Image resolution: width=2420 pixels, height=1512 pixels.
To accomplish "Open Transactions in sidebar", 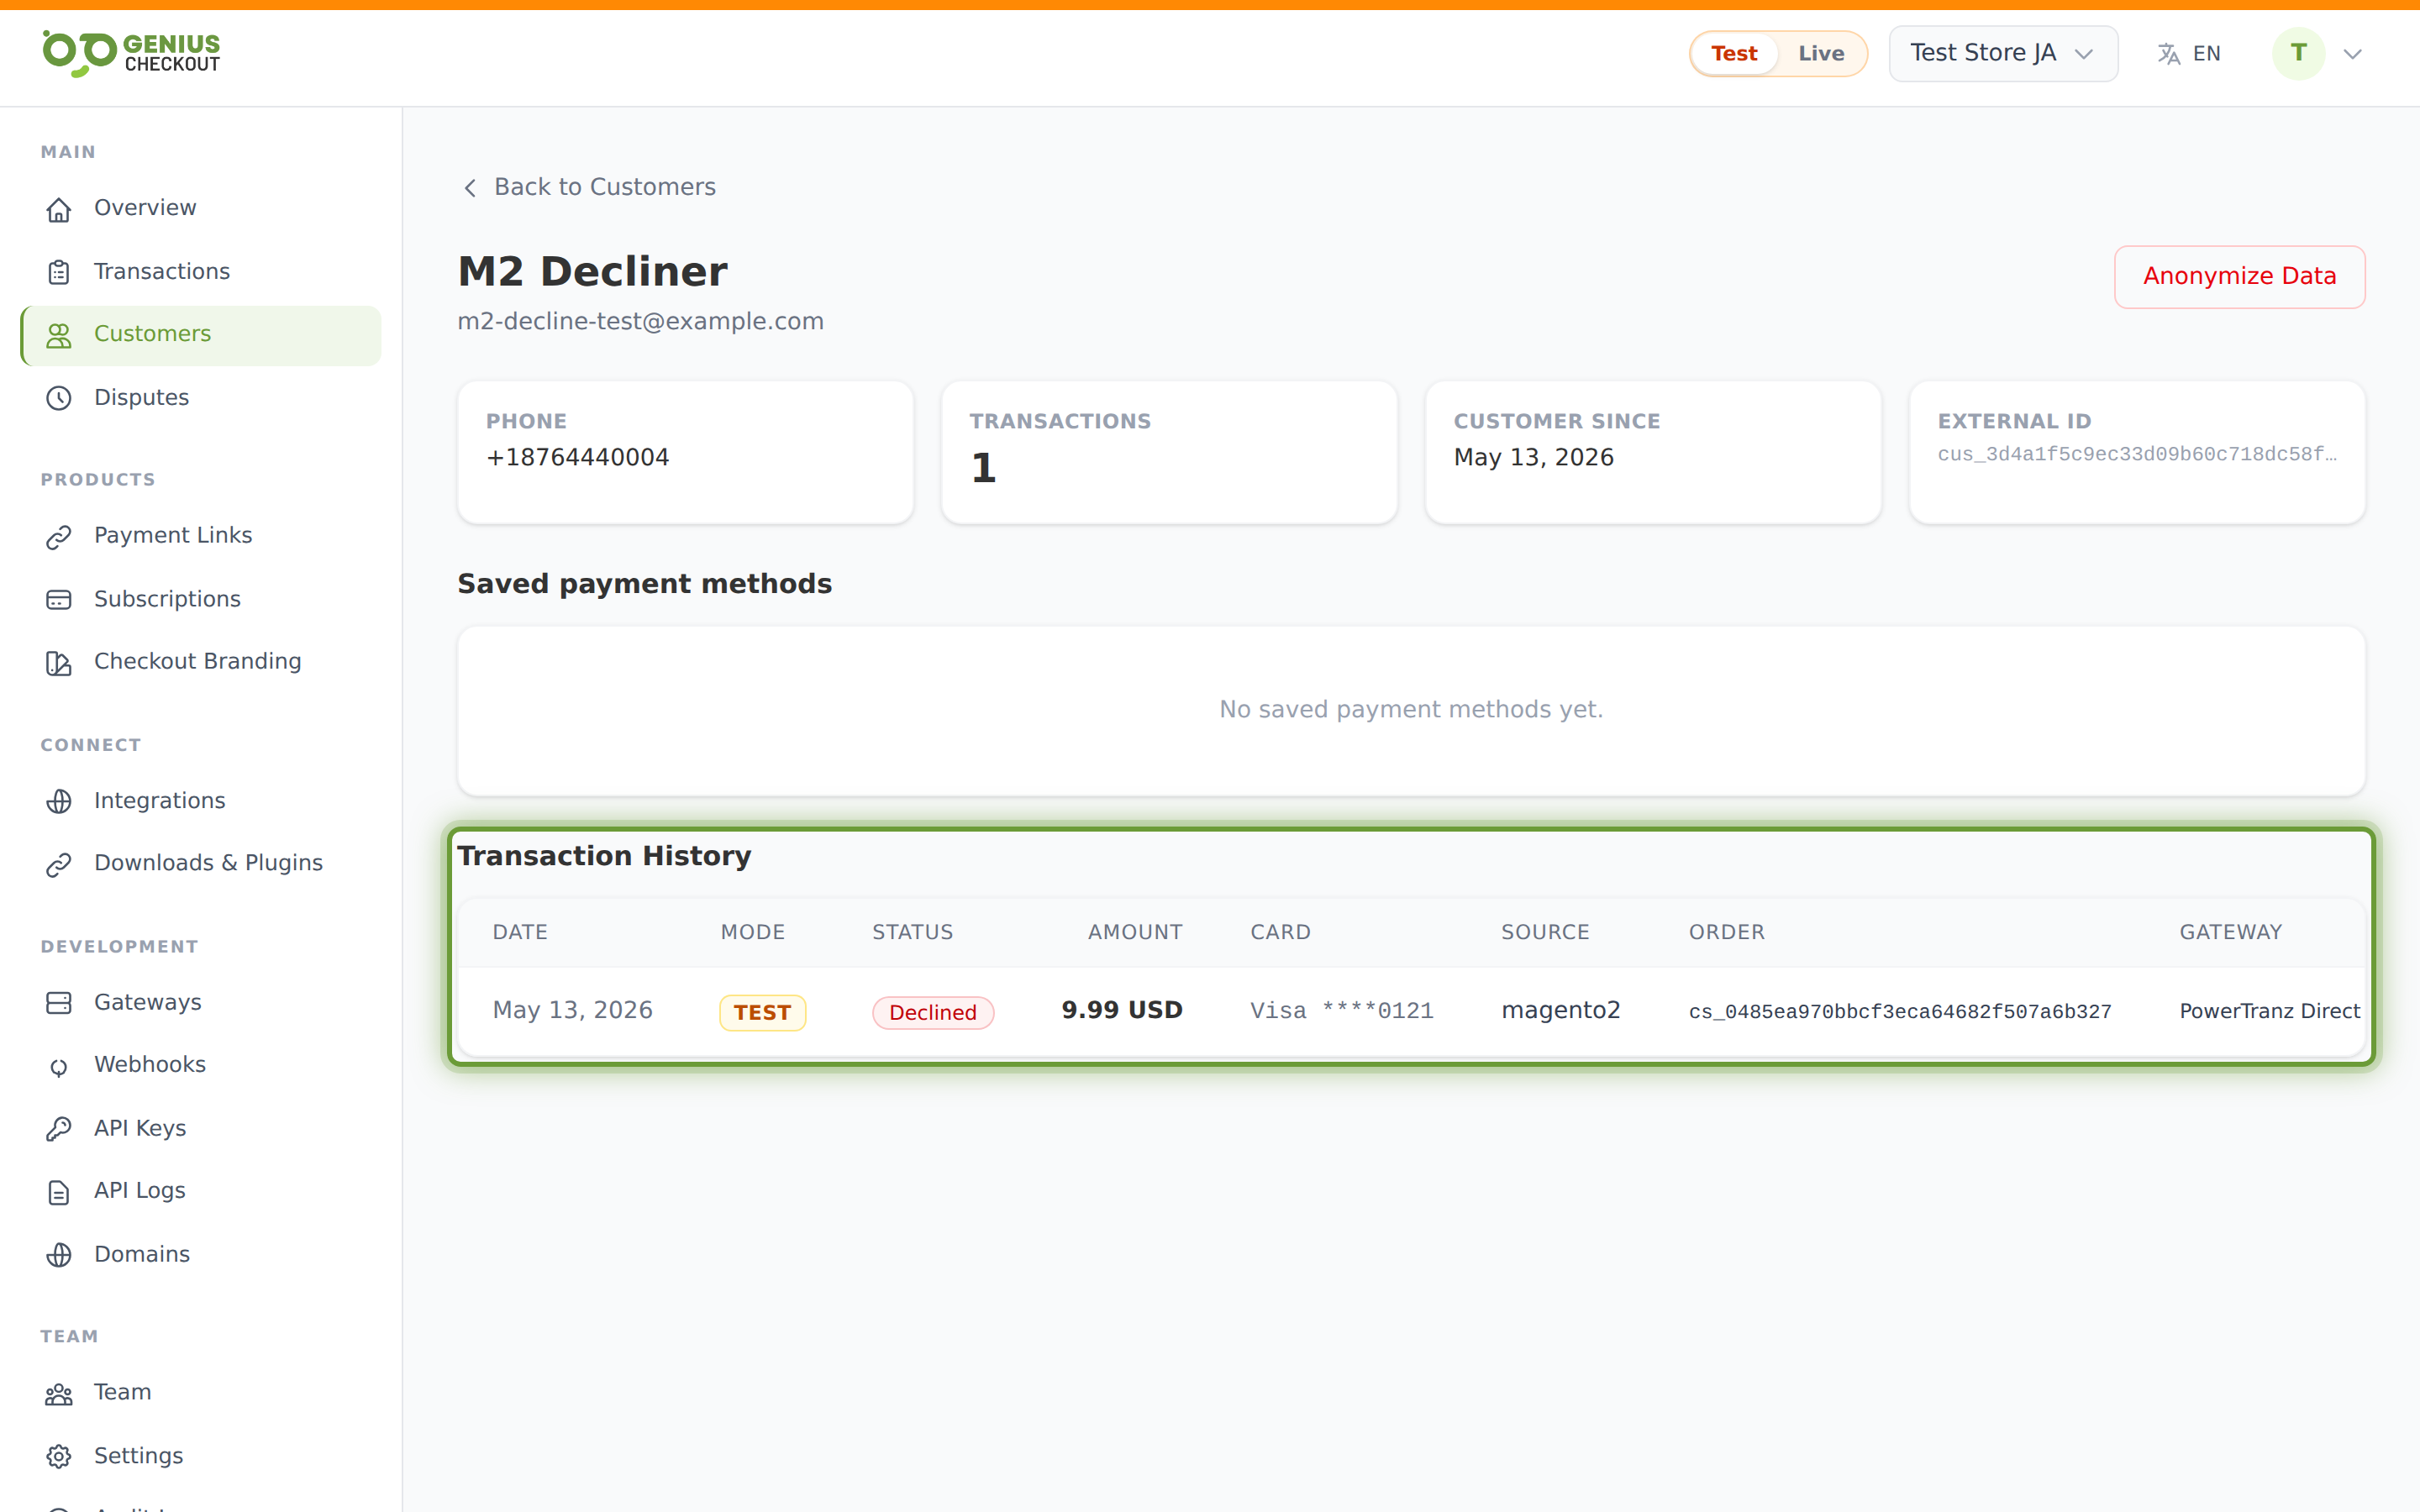I will click(x=200, y=271).
